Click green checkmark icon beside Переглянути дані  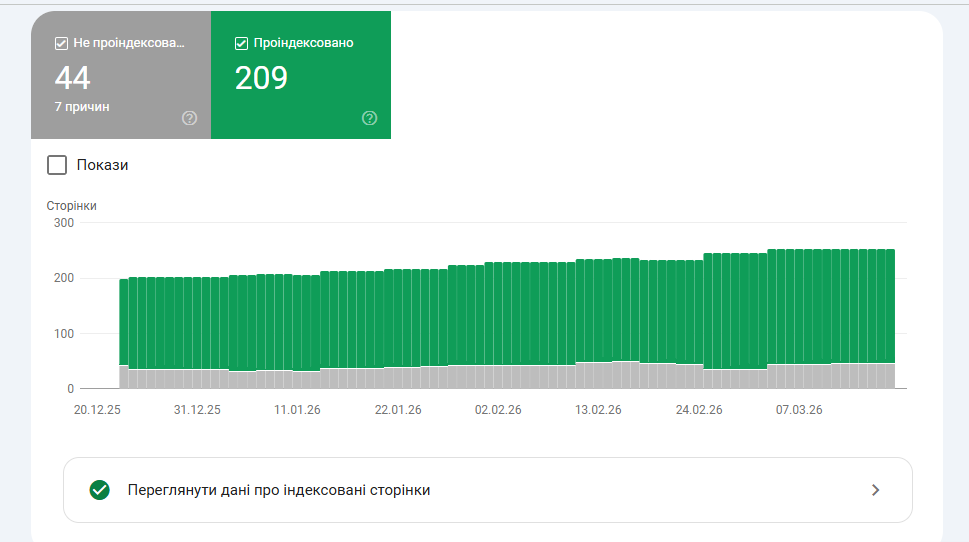[x=99, y=490]
